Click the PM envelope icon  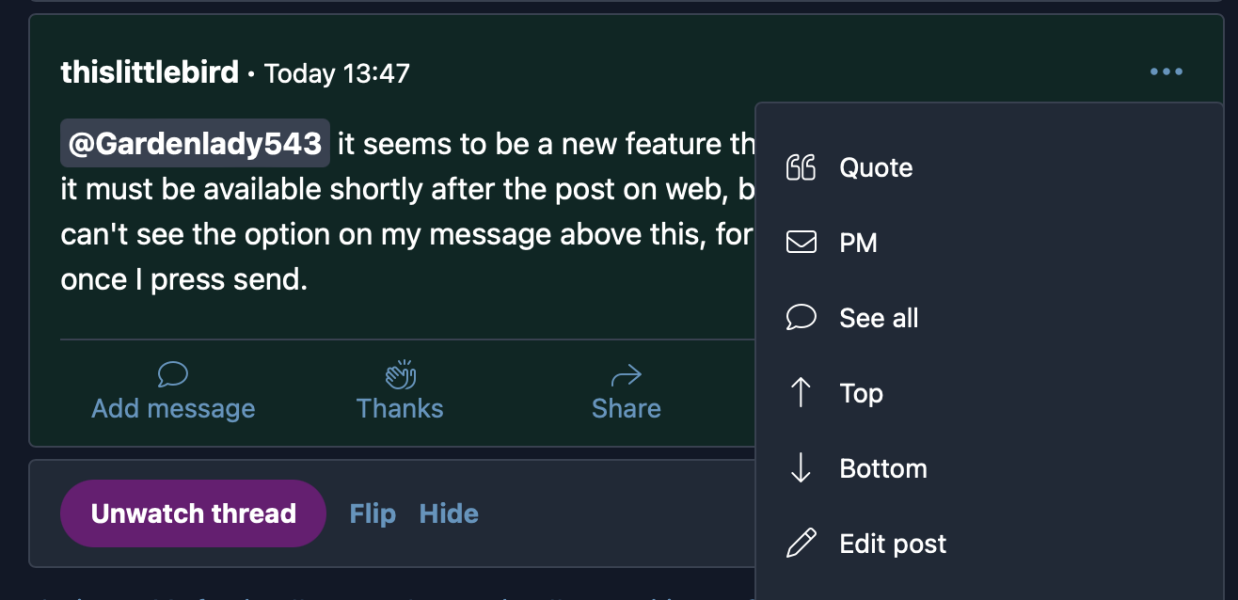coord(801,242)
